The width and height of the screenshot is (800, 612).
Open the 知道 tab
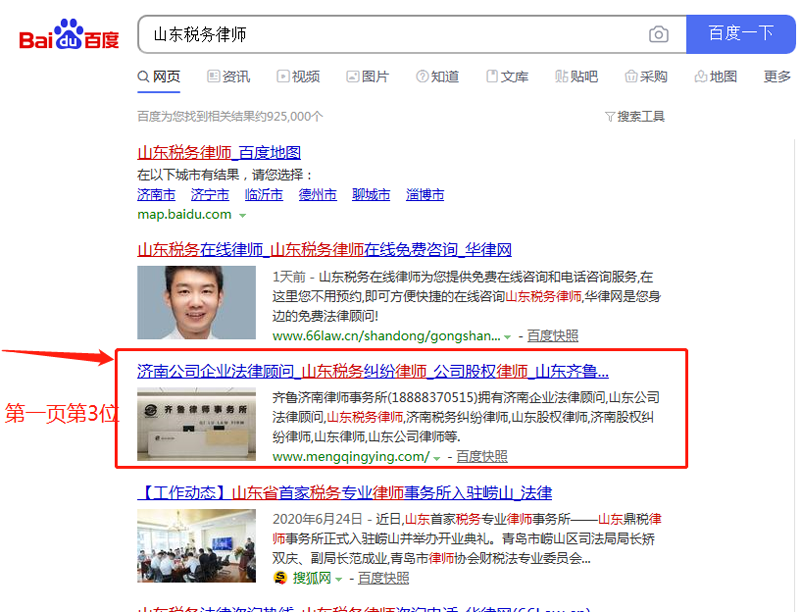(x=437, y=77)
